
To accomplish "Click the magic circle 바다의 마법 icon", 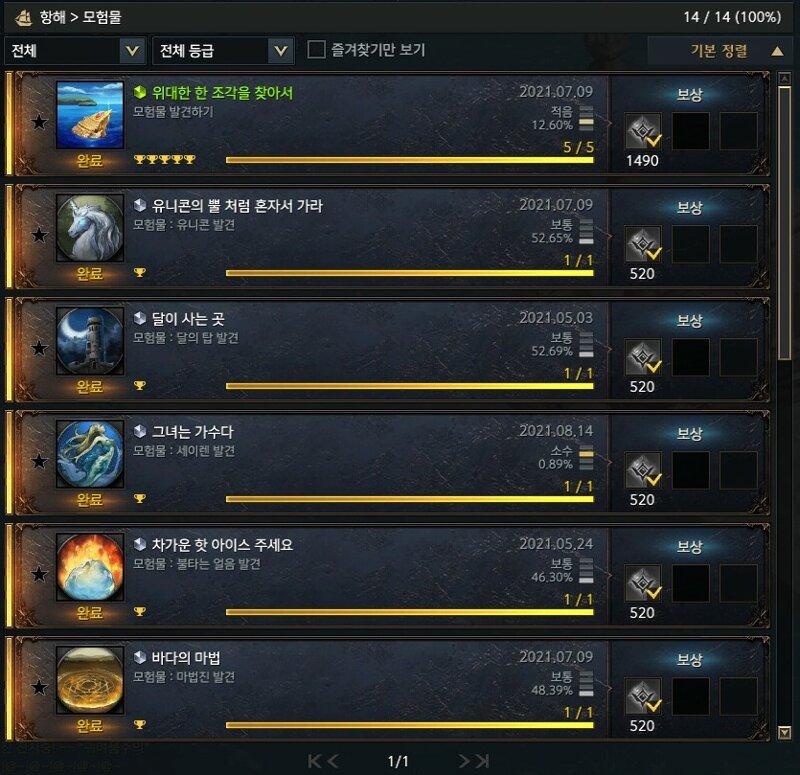I will click(x=90, y=680).
